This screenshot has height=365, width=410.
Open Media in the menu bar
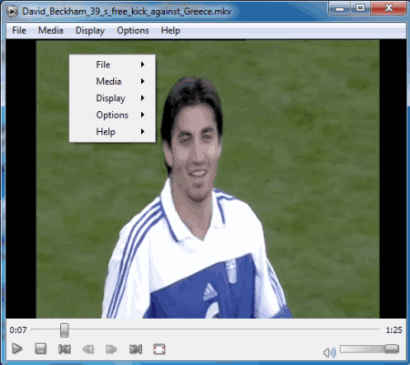click(51, 31)
